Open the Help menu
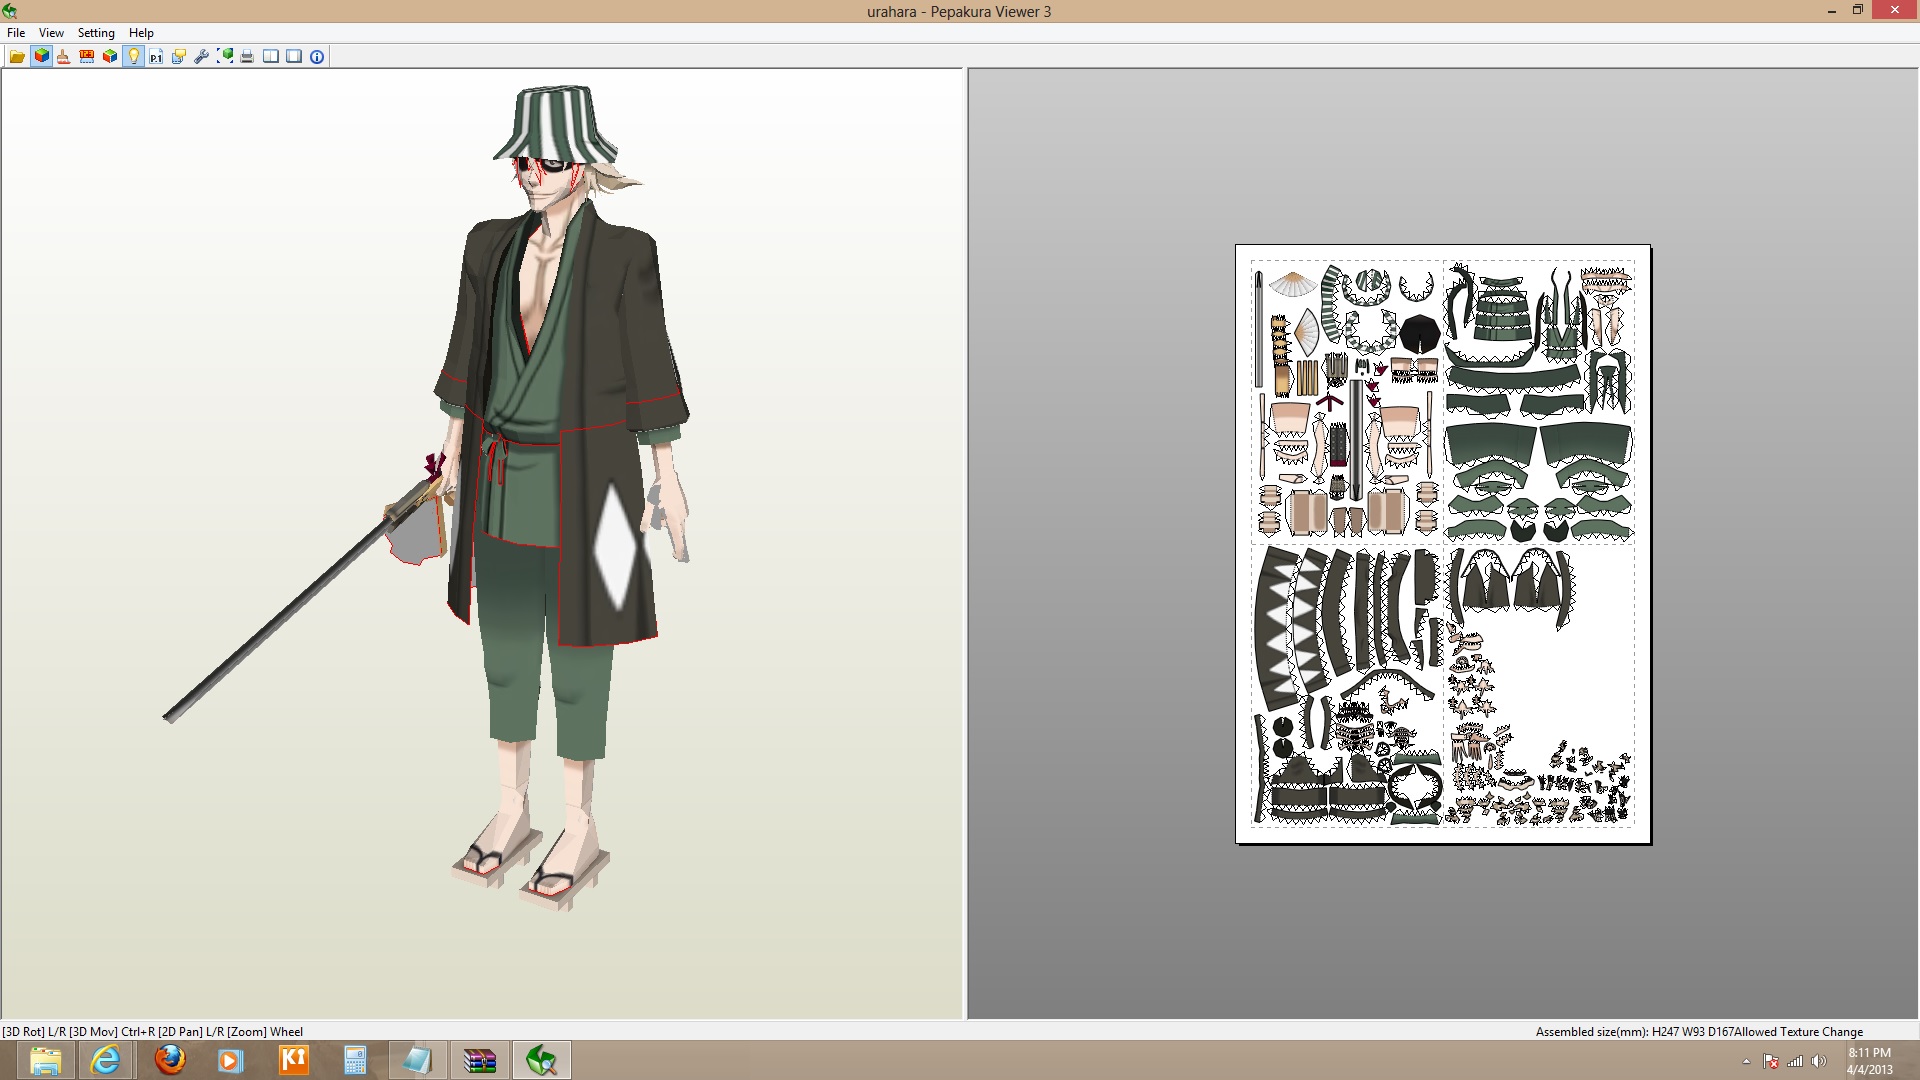 coord(141,32)
